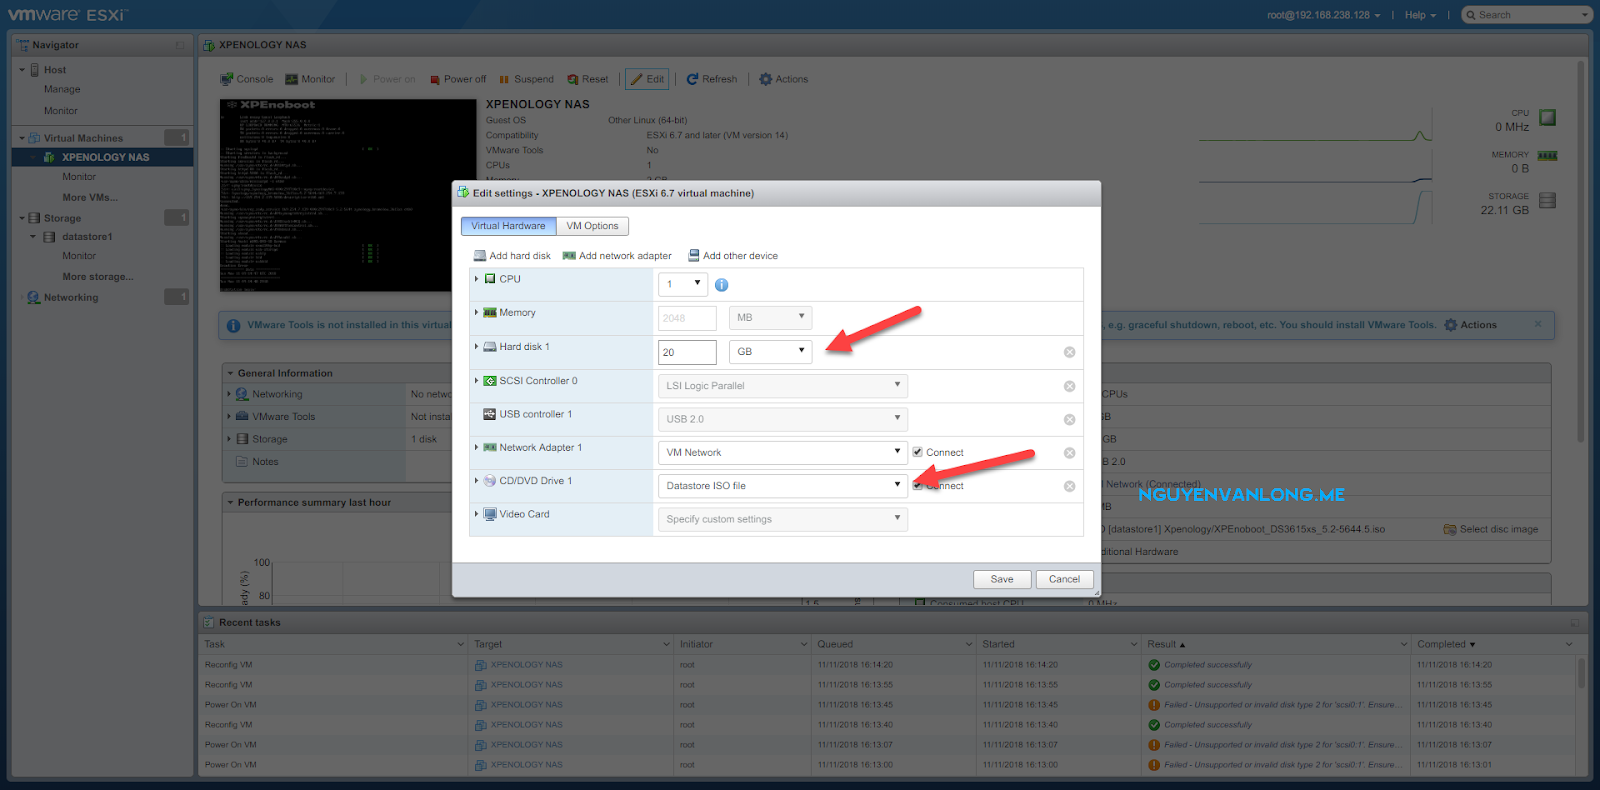The height and width of the screenshot is (790, 1600).
Task: Remove Network Adapter 1 device
Action: pyautogui.click(x=1069, y=453)
